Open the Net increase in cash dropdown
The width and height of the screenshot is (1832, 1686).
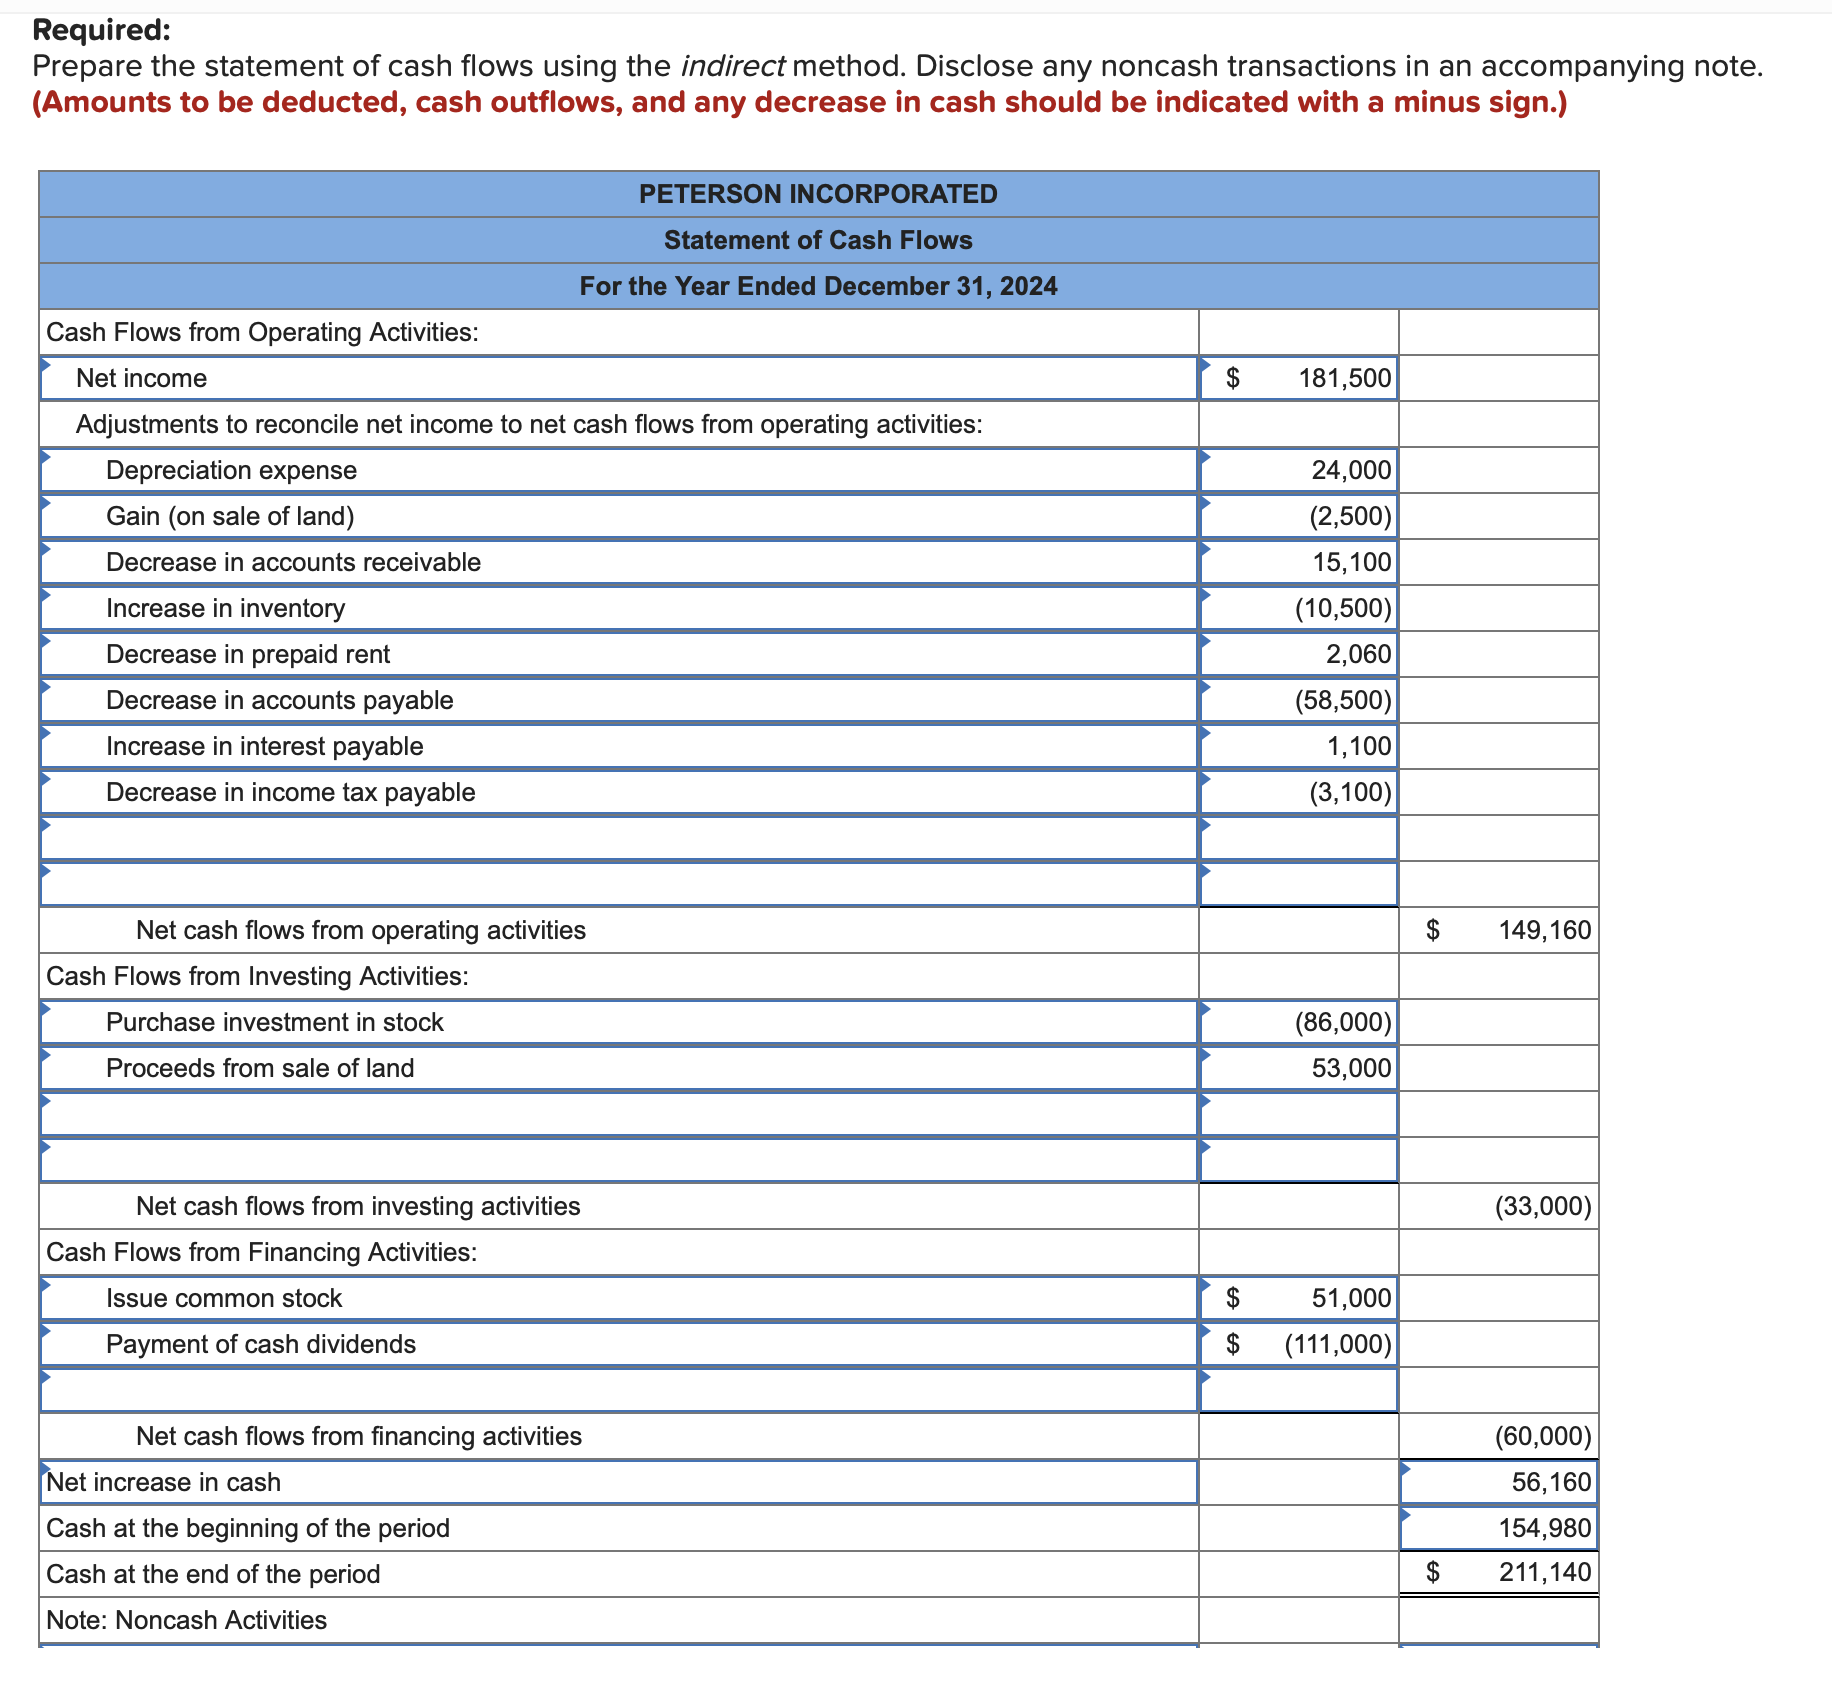[x=619, y=1482]
